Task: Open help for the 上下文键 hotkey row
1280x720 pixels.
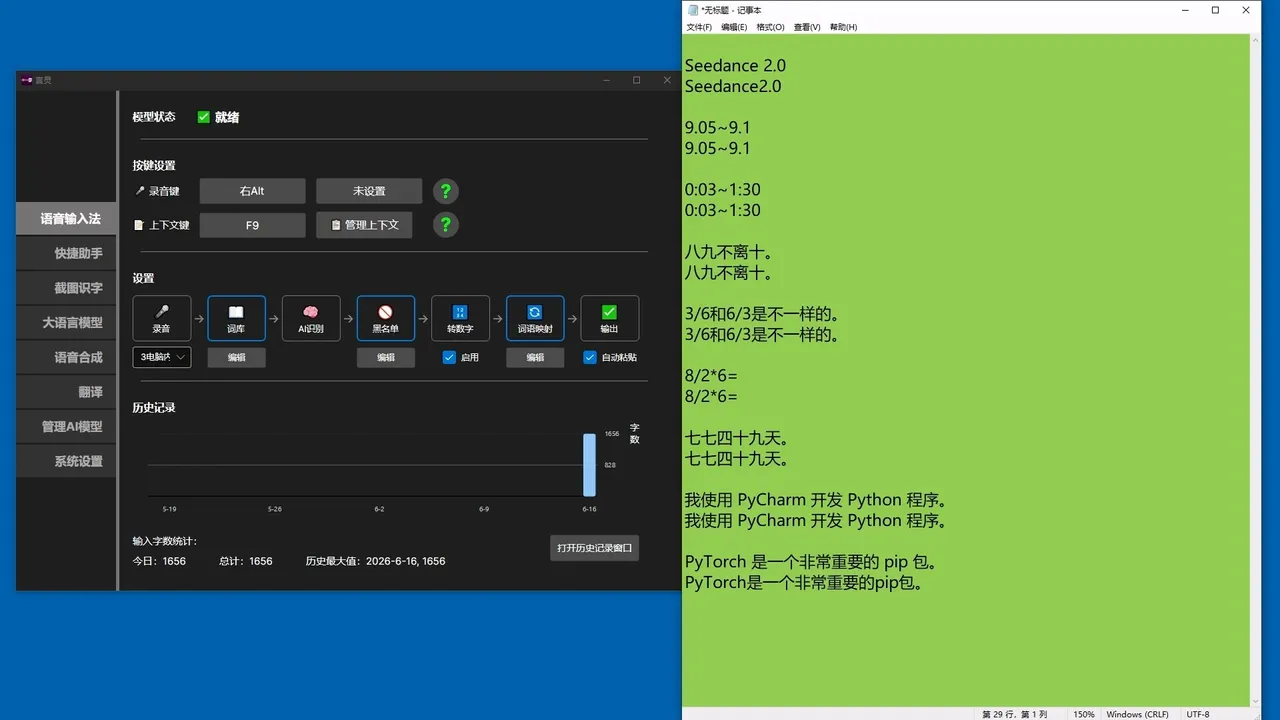Action: coord(446,225)
